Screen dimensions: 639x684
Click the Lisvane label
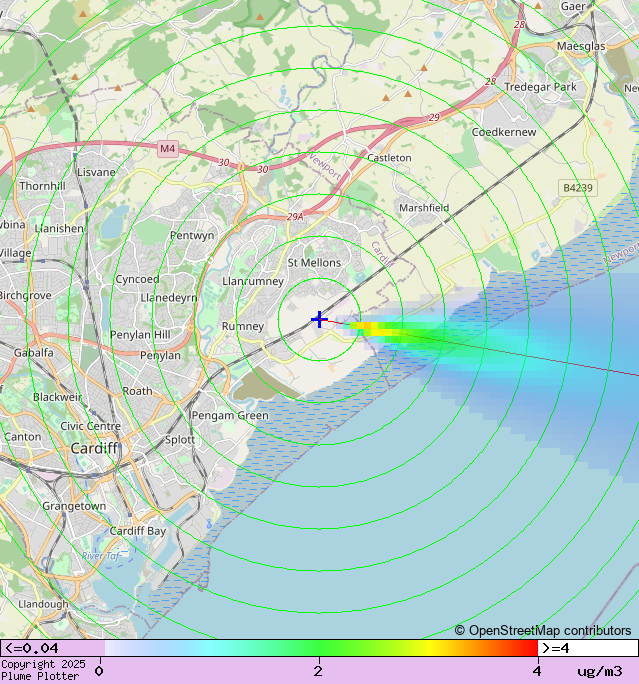point(96,172)
